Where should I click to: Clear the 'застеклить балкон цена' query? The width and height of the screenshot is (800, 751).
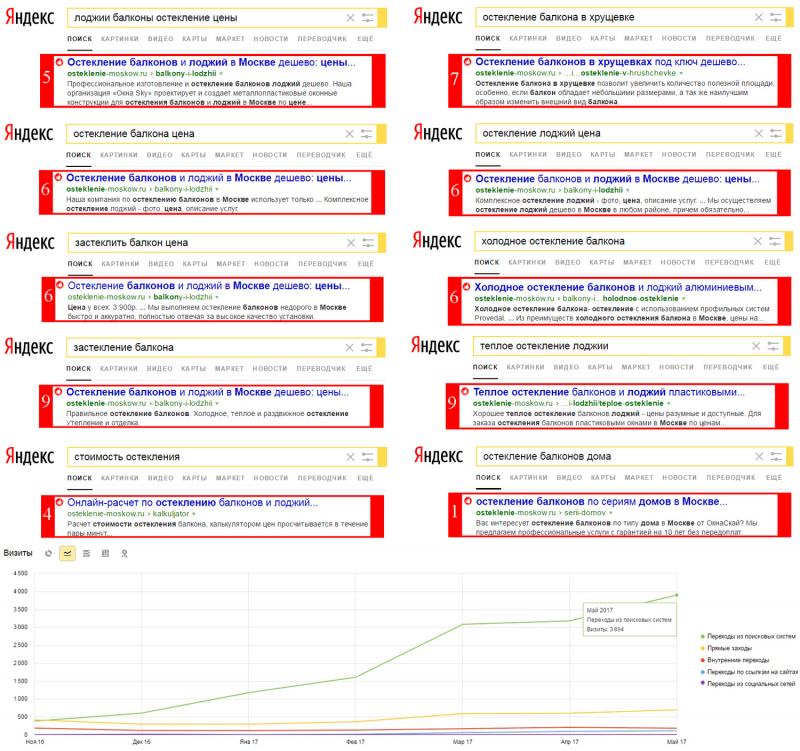[x=351, y=243]
